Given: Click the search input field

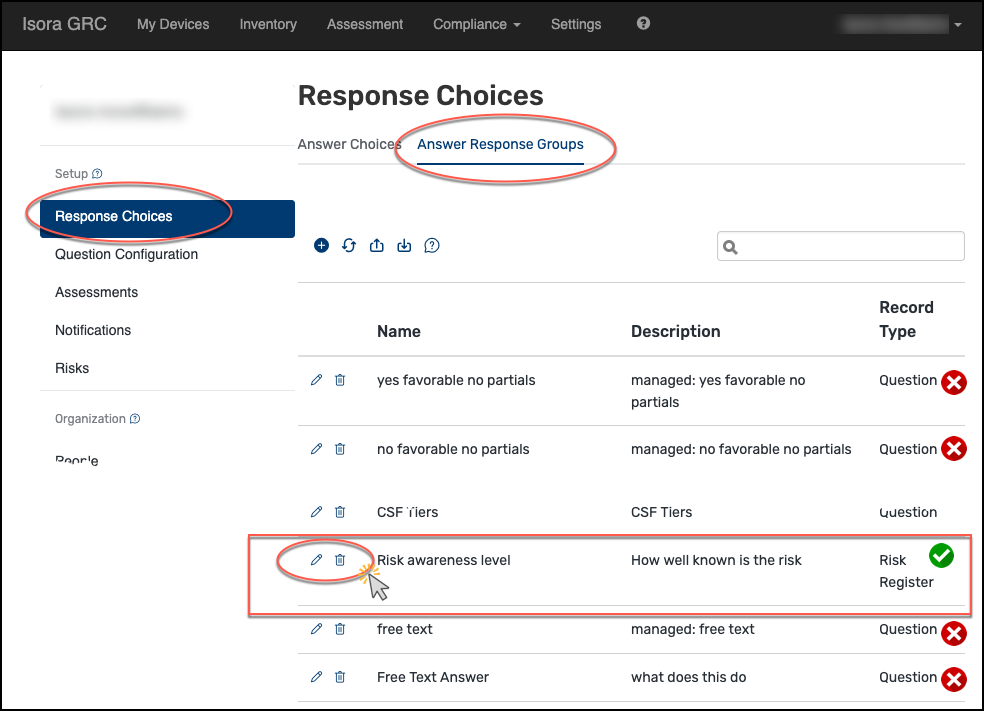Looking at the screenshot, I should click(x=850, y=246).
